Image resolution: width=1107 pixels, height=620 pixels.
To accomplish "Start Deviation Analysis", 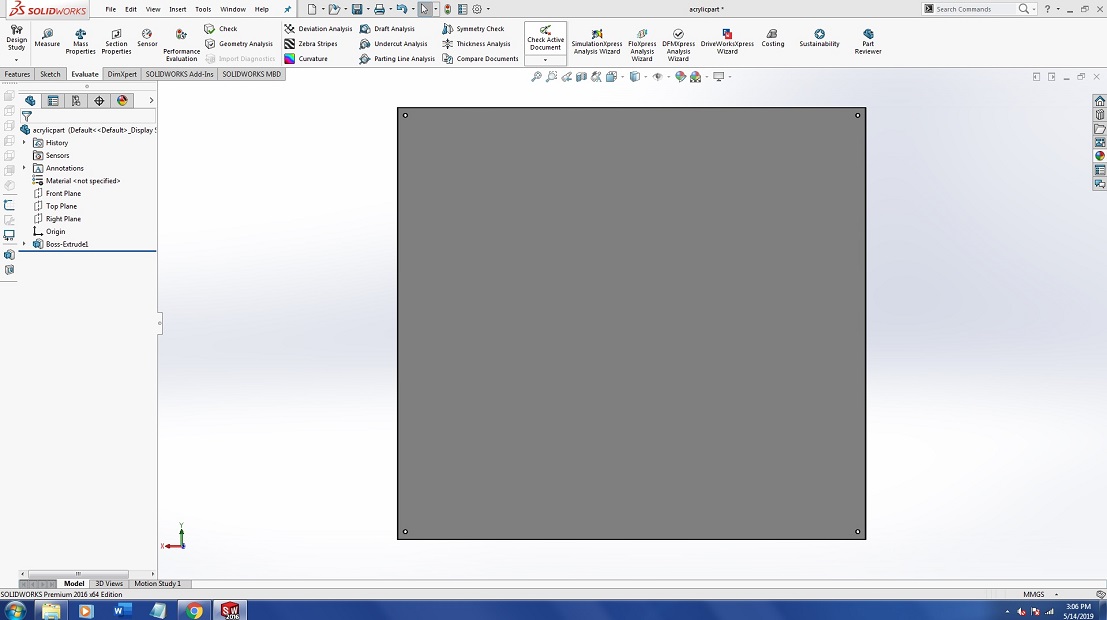I will coord(318,29).
